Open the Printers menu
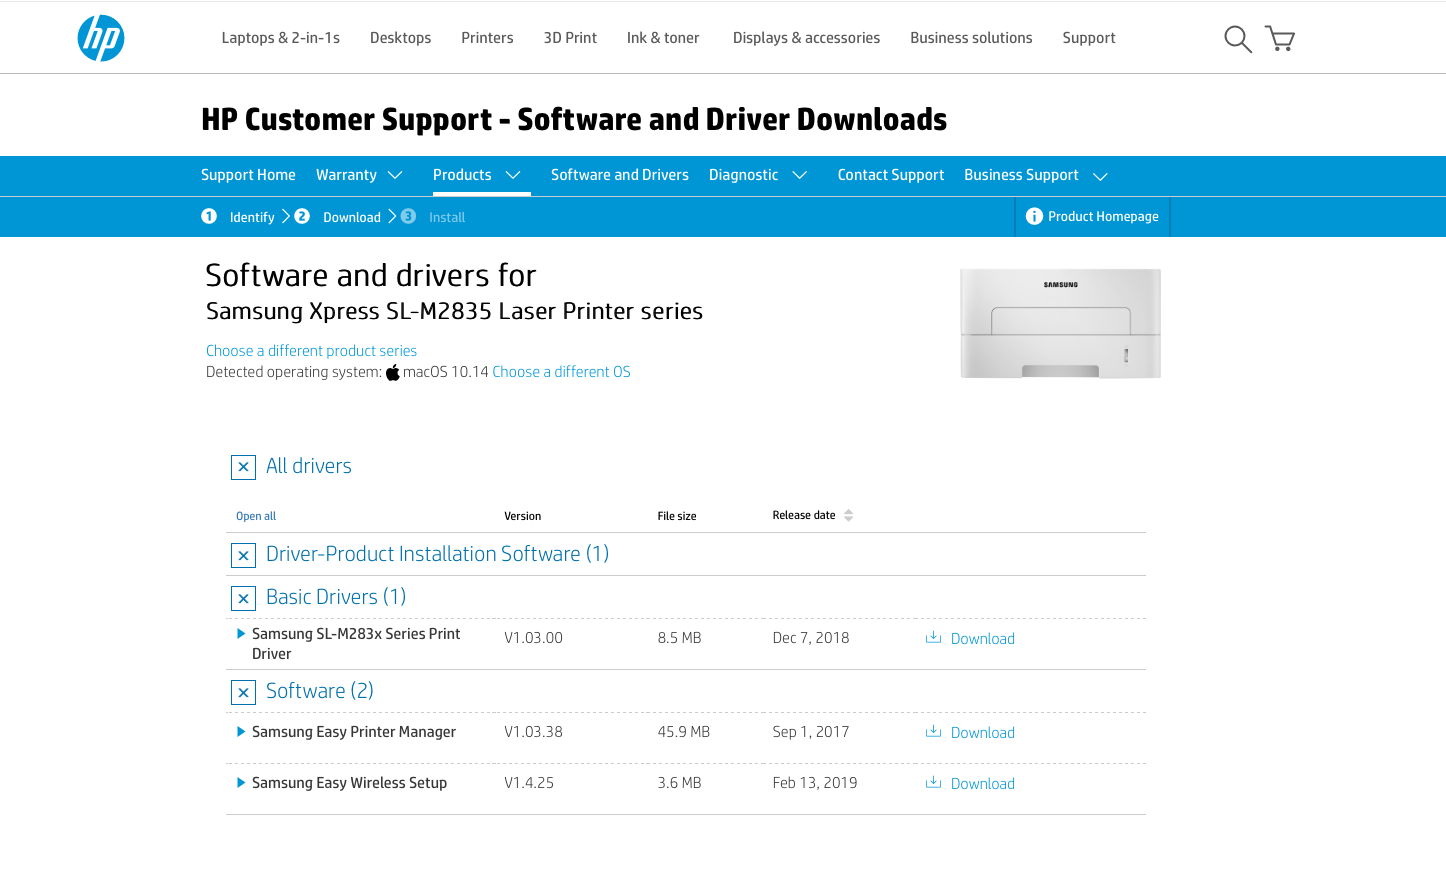Image resolution: width=1446 pixels, height=877 pixels. coord(487,38)
